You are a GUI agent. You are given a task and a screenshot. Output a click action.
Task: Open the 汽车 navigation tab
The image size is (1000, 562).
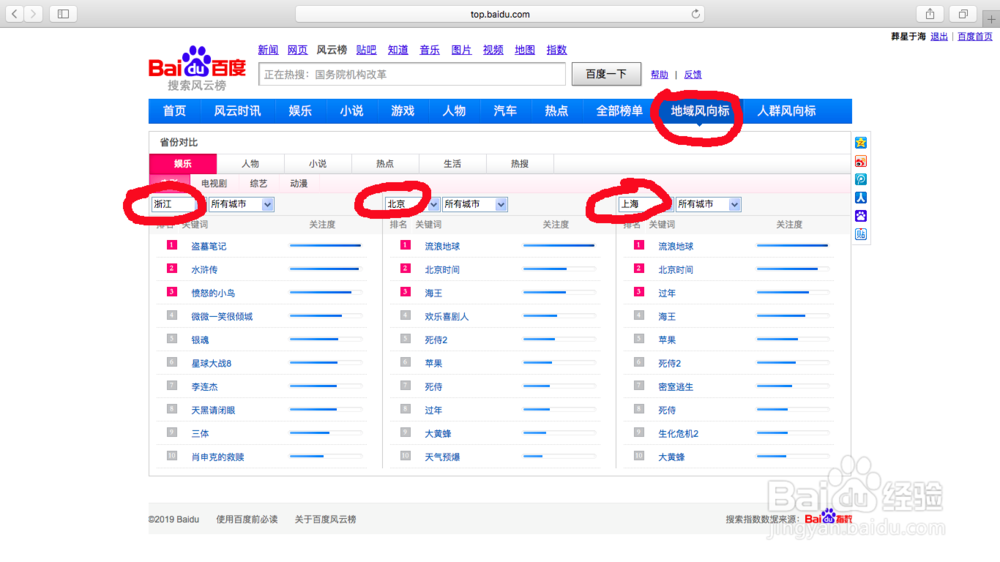click(505, 111)
